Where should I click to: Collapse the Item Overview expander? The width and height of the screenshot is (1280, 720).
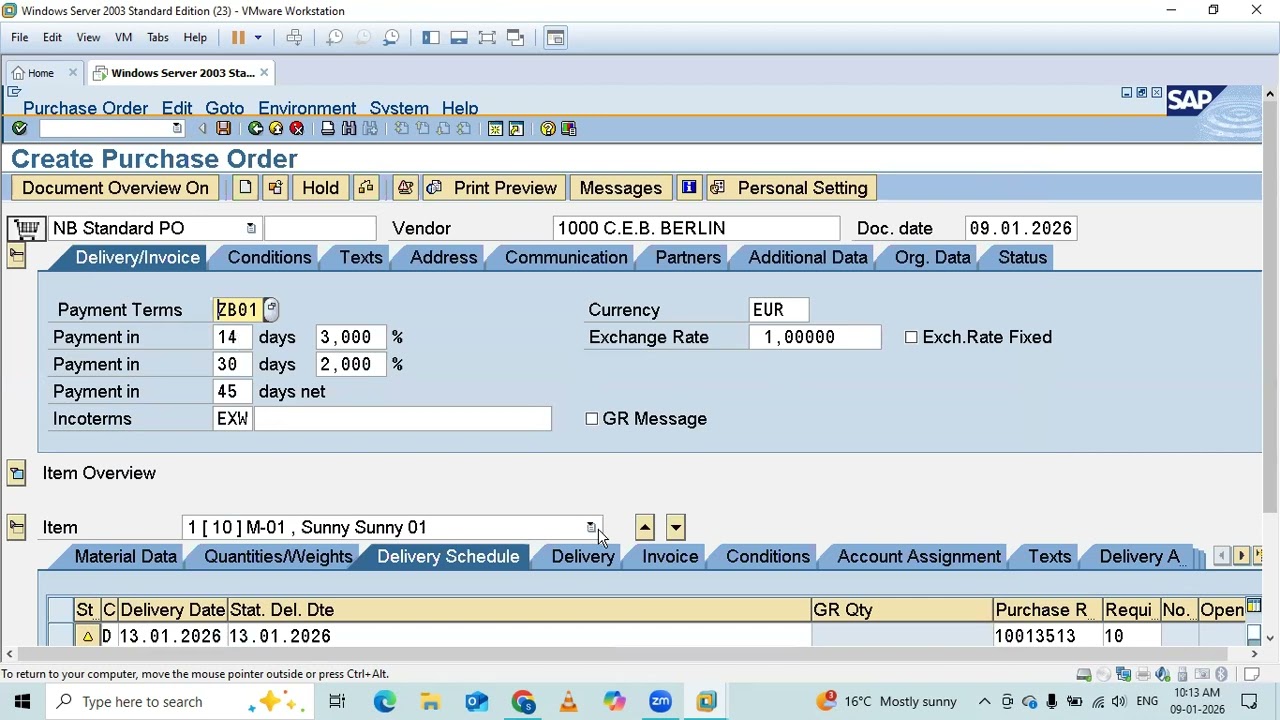(16, 473)
